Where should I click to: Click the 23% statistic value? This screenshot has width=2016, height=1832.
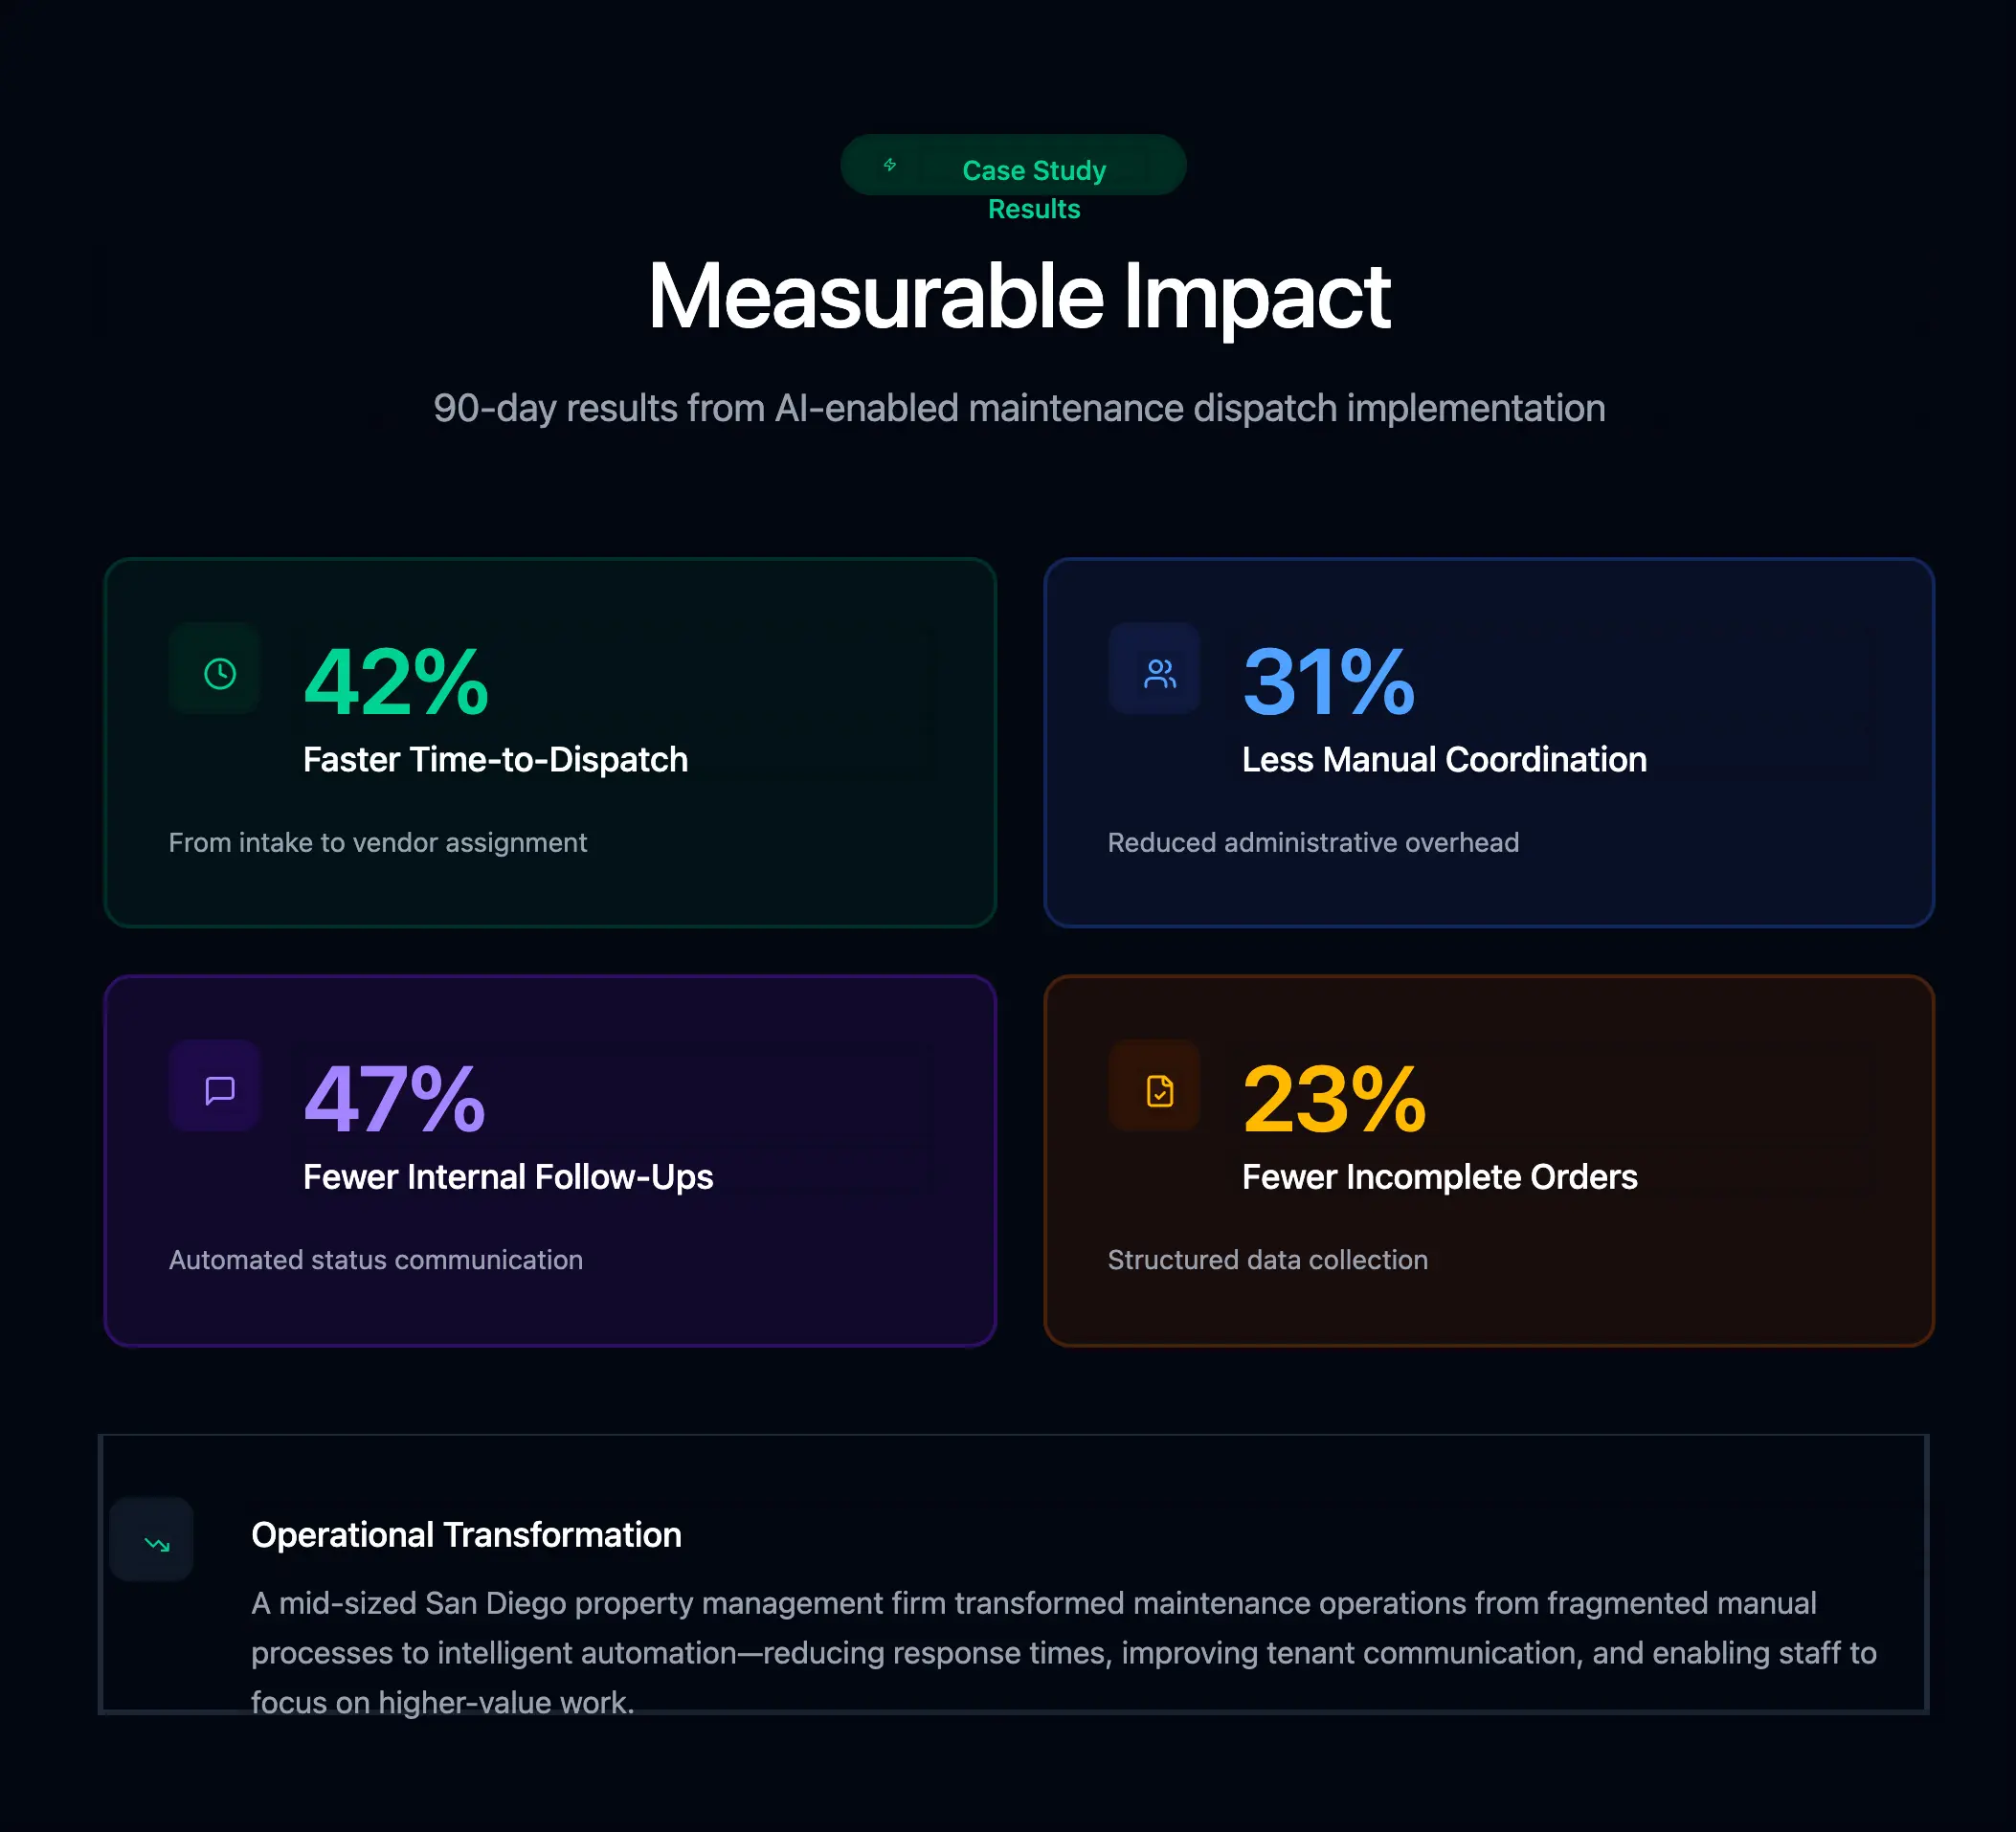point(1333,1099)
